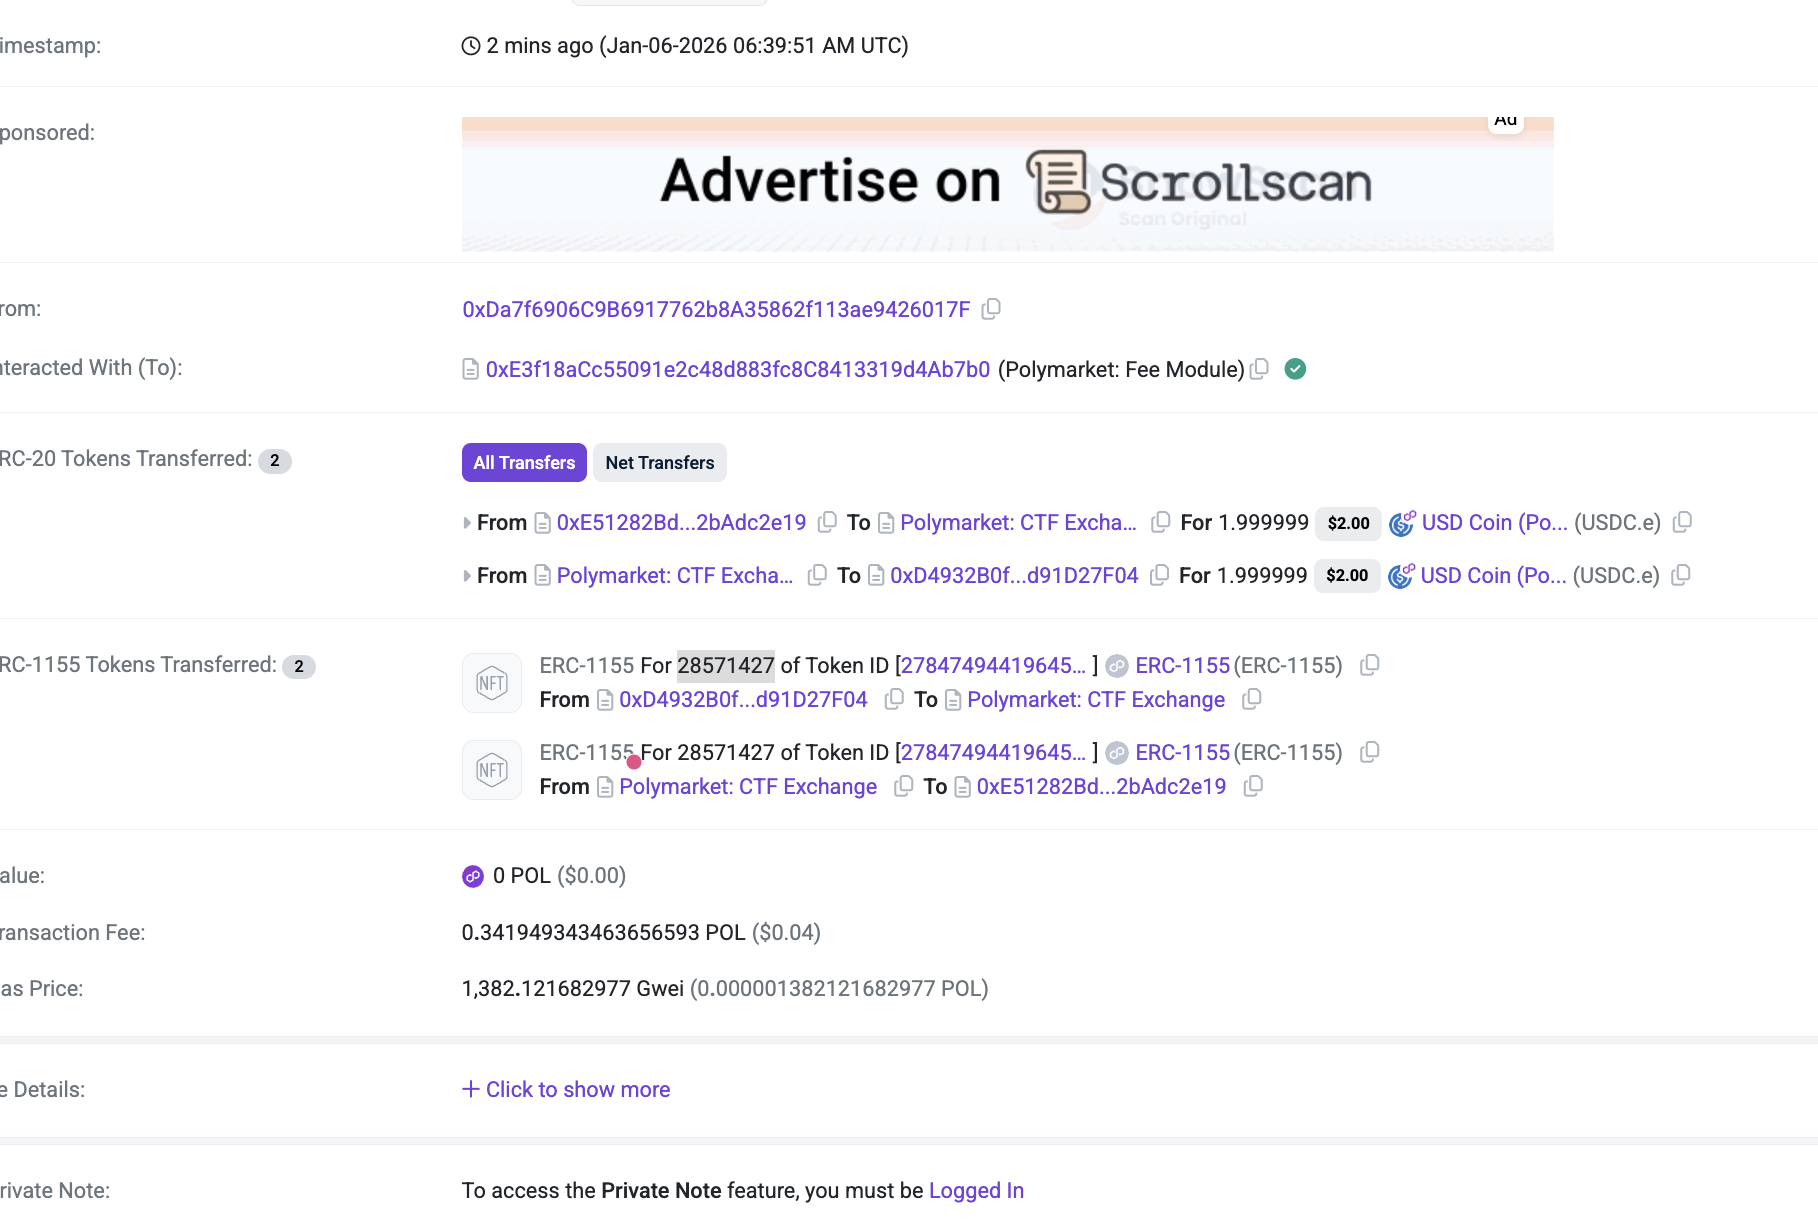Viewport: 1818px width, 1232px height.
Task: Open the Polymarket Fee Module contract address link
Action: 738,369
